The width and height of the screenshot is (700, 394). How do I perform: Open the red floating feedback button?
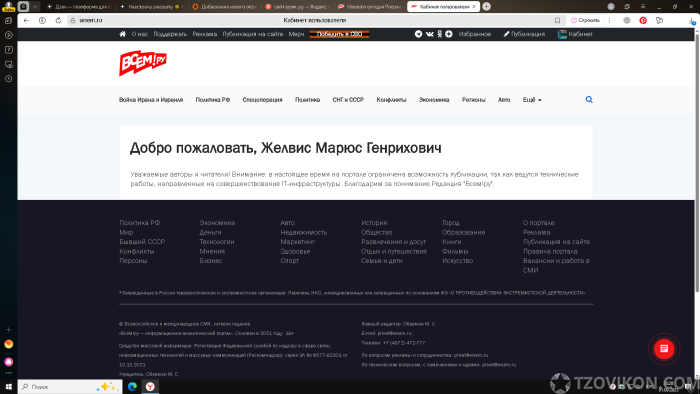coord(664,348)
